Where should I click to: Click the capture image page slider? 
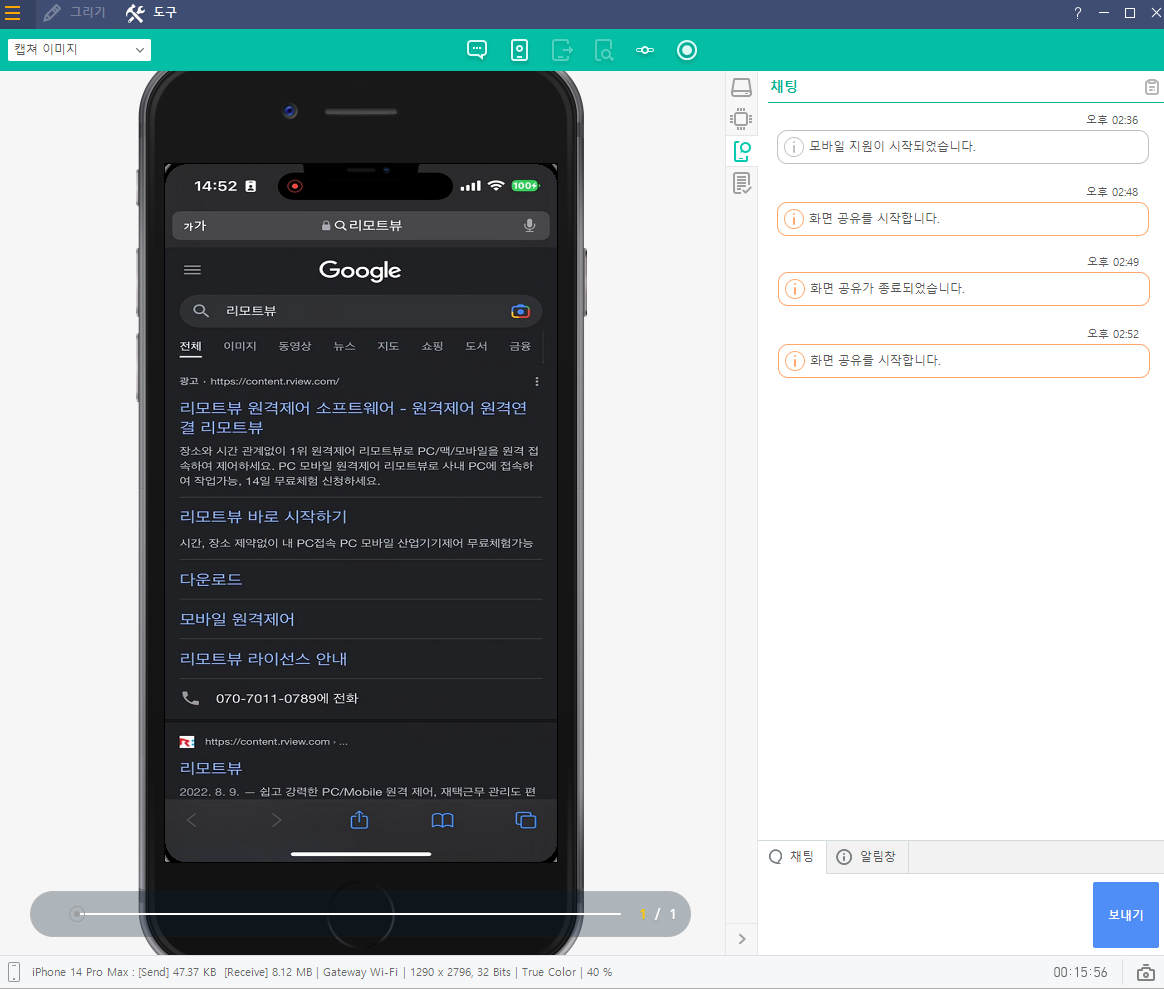349,914
